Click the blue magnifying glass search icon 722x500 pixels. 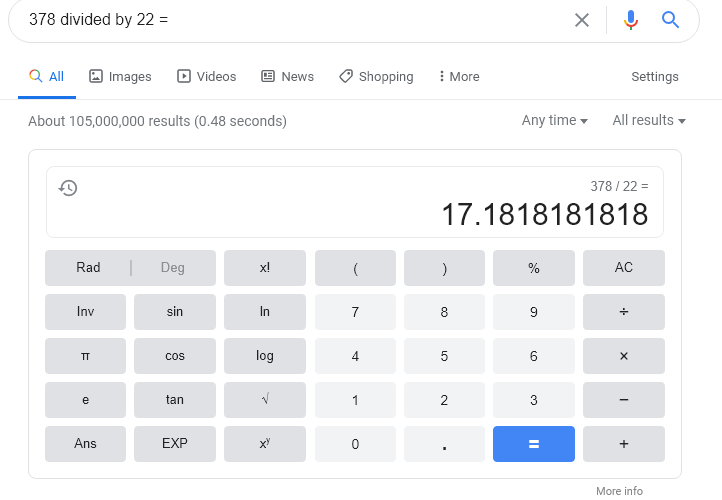(670, 20)
